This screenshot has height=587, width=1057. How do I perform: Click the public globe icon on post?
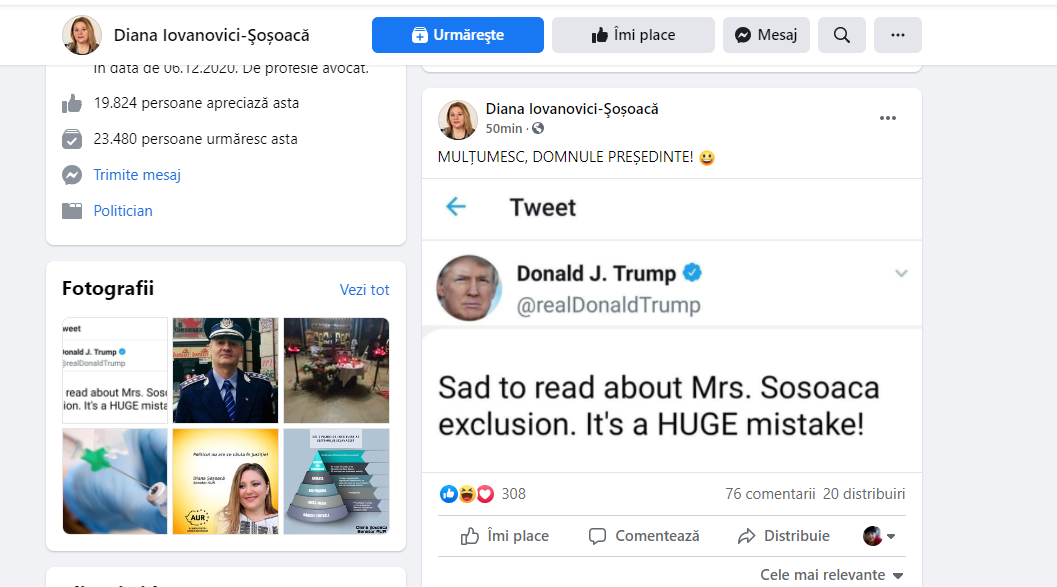point(538,128)
